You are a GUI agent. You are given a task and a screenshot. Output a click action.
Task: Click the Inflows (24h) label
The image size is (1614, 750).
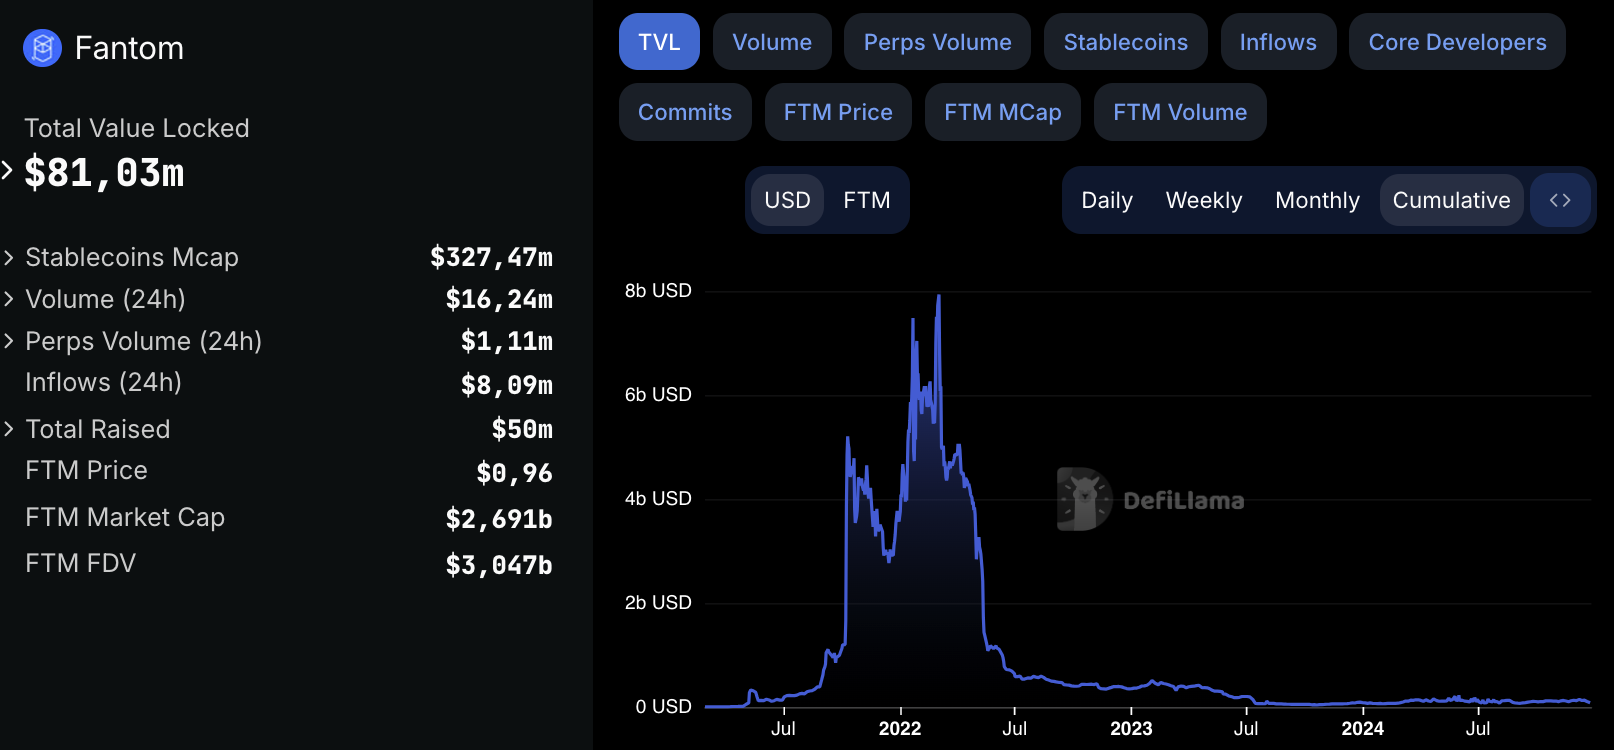(x=103, y=382)
